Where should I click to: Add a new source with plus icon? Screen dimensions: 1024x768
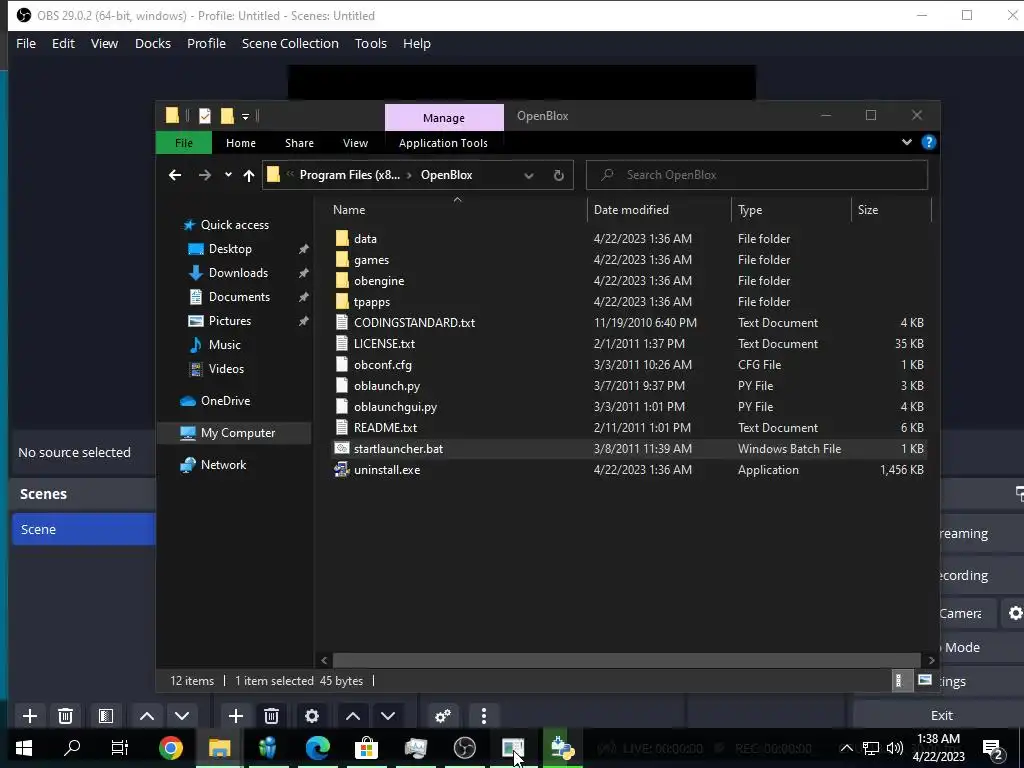(x=236, y=716)
